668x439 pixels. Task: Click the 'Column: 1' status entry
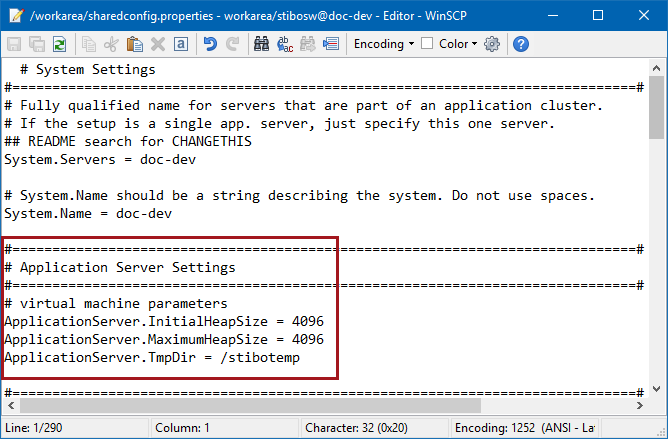point(182,427)
